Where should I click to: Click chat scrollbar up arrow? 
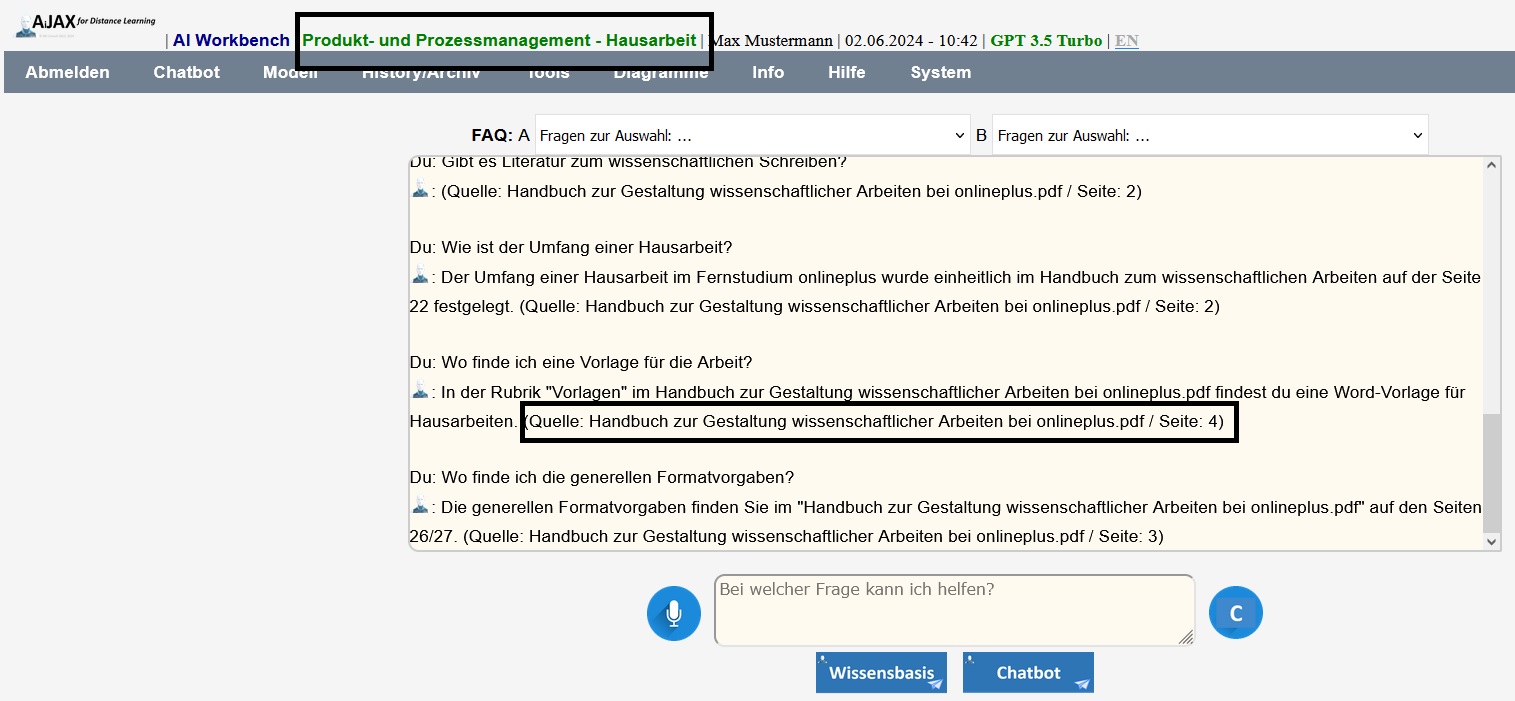point(1492,166)
